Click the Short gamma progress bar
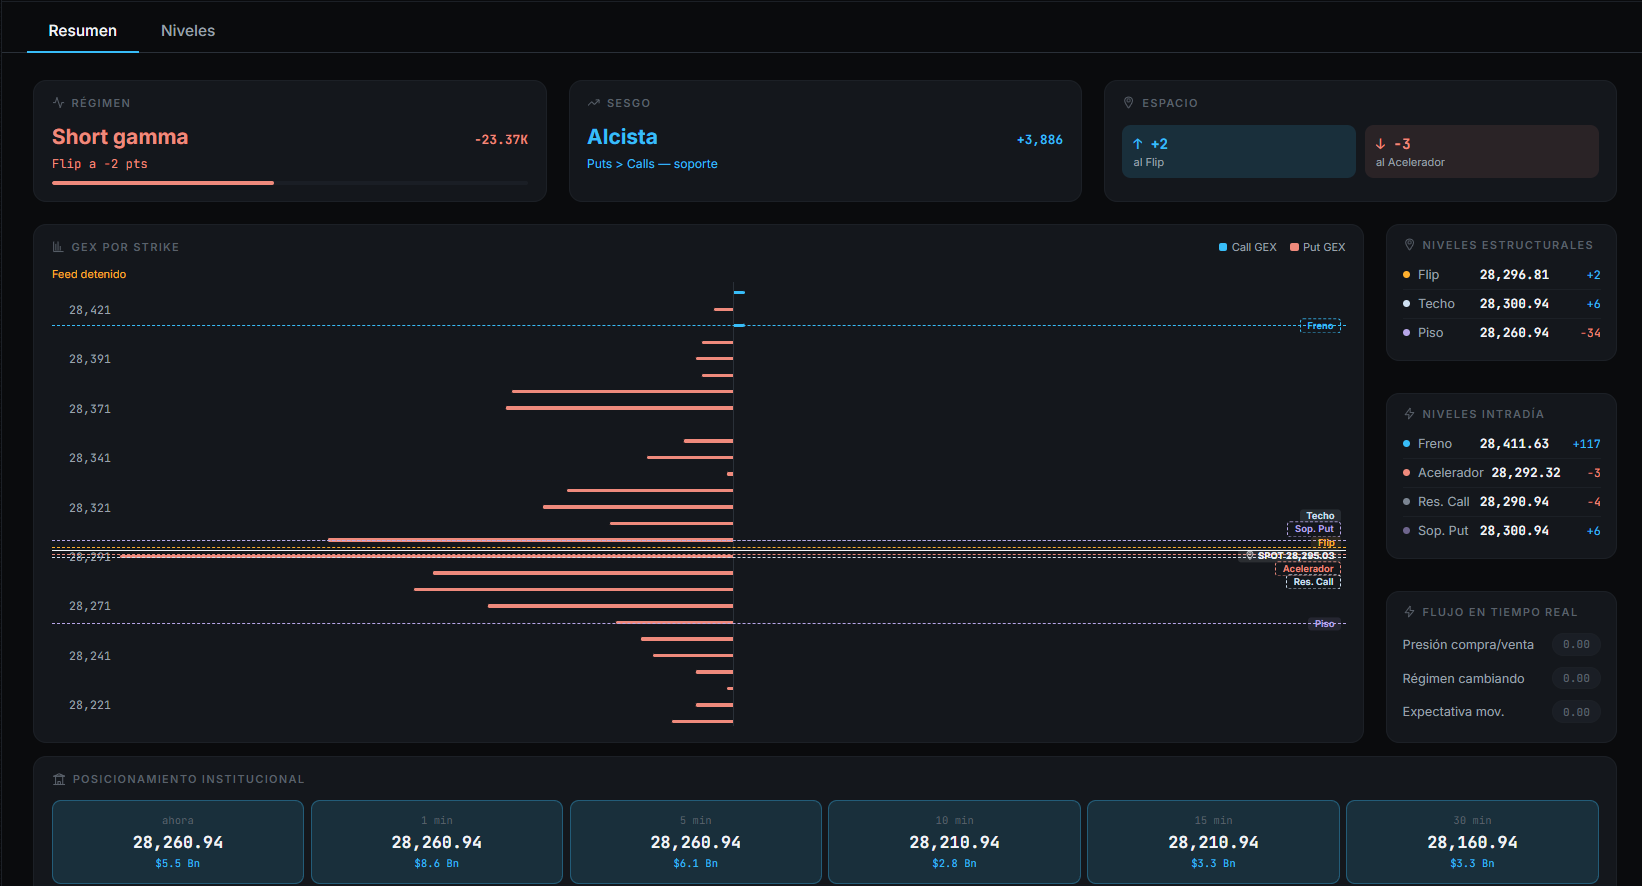1642x886 pixels. [290, 183]
